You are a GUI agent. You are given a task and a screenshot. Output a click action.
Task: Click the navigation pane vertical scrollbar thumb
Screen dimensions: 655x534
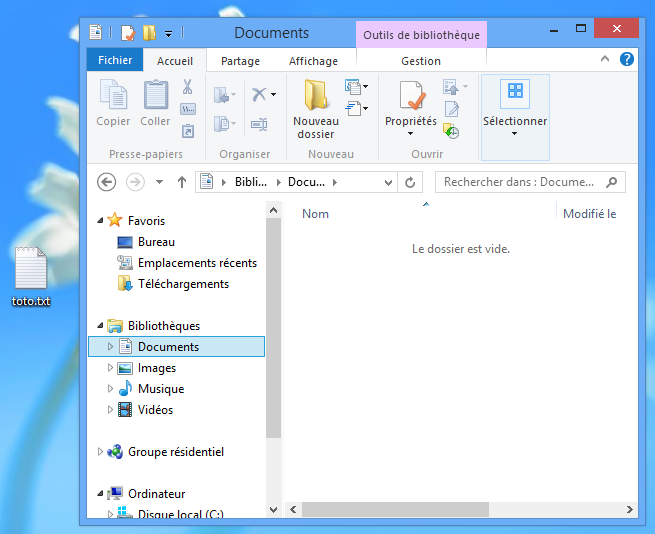click(274, 328)
